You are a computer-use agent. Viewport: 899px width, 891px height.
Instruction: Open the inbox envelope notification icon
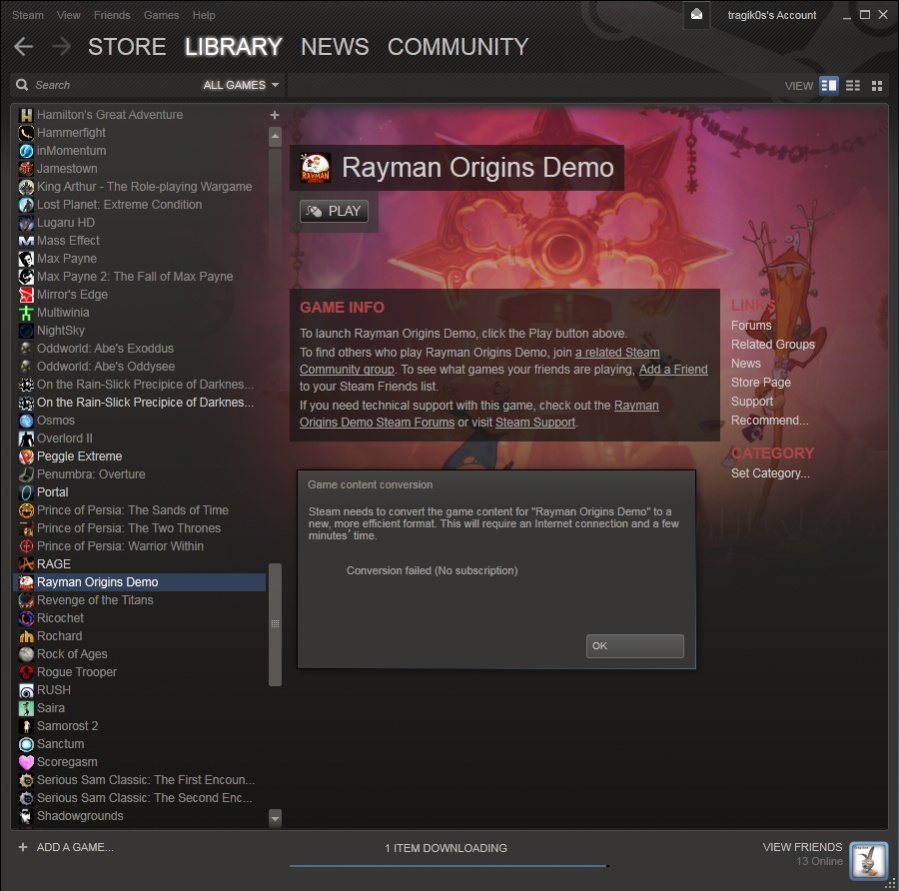[x=696, y=15]
